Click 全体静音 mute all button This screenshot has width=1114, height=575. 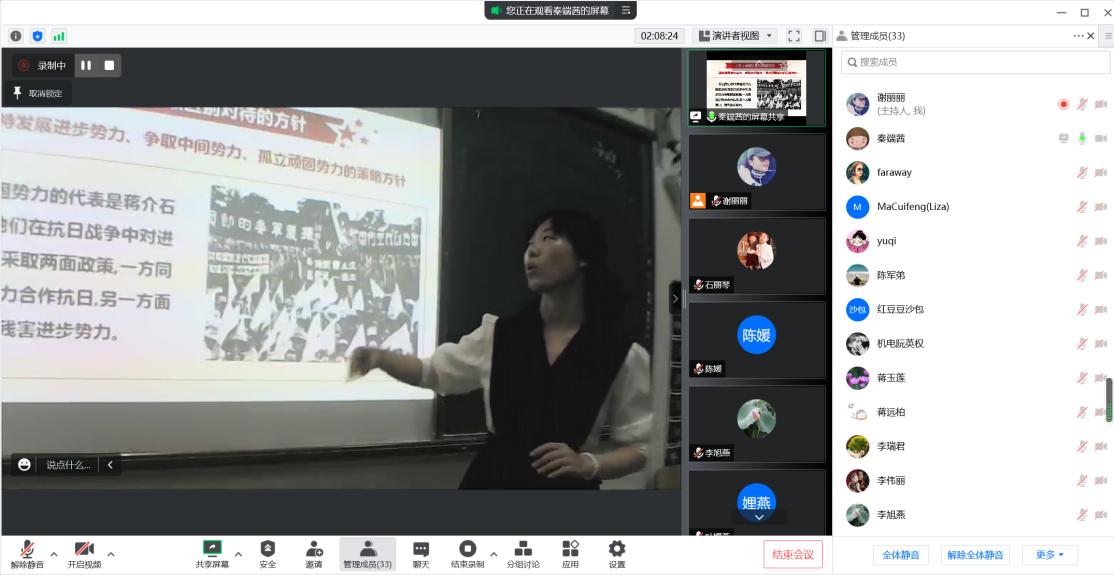tap(901, 555)
